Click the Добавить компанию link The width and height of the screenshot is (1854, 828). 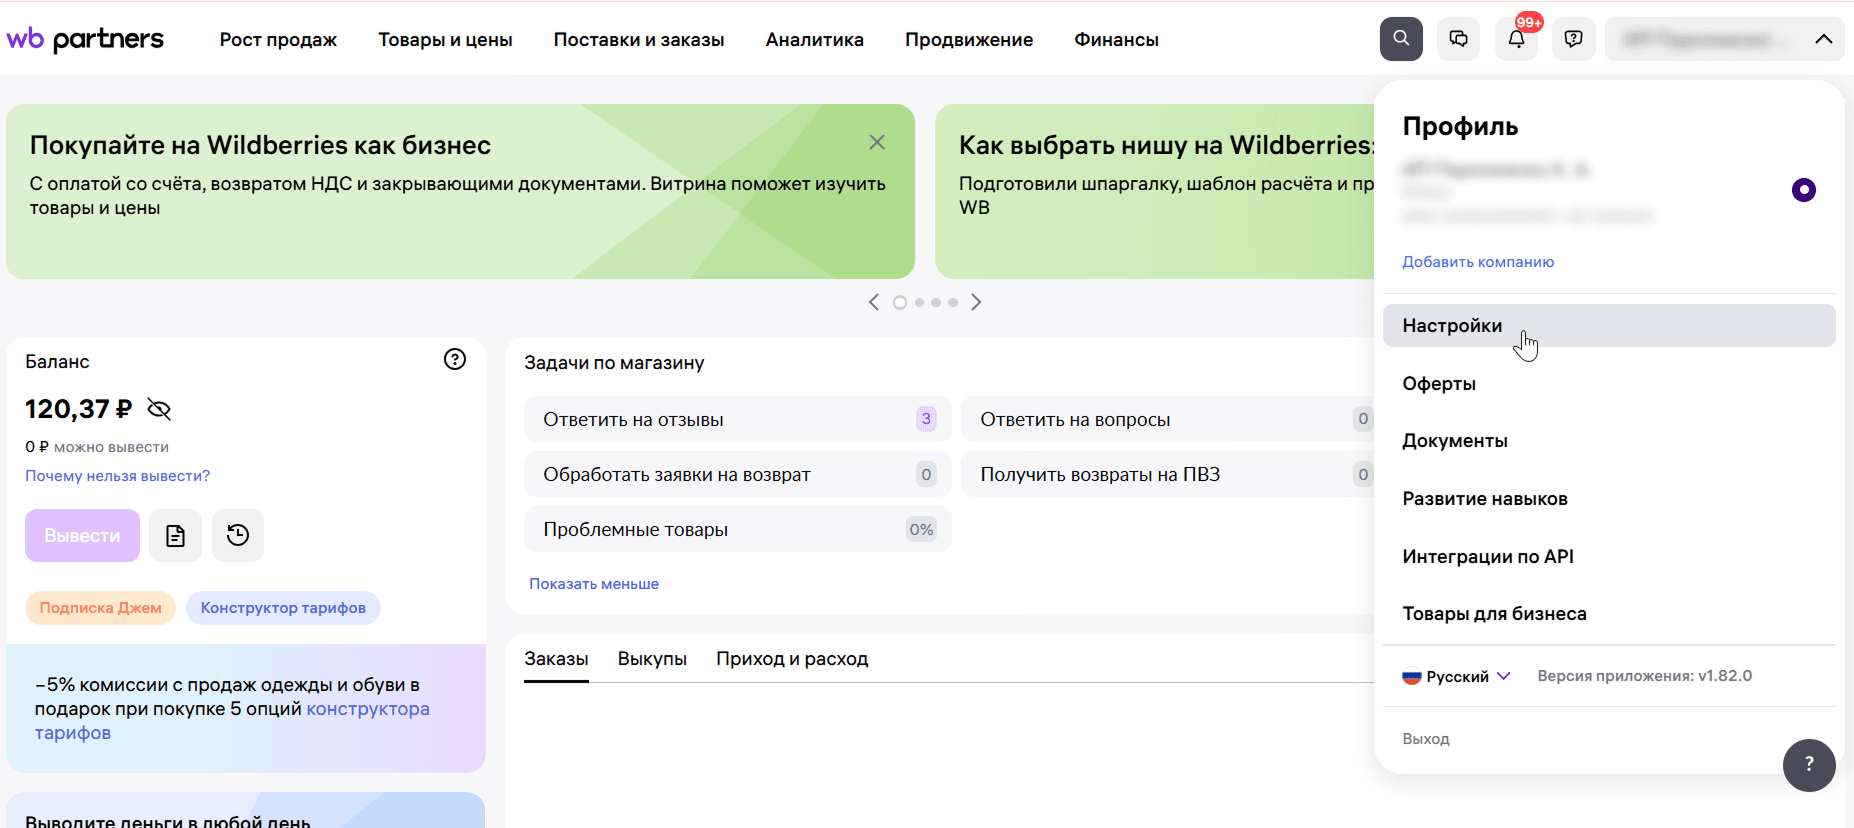tap(1478, 262)
